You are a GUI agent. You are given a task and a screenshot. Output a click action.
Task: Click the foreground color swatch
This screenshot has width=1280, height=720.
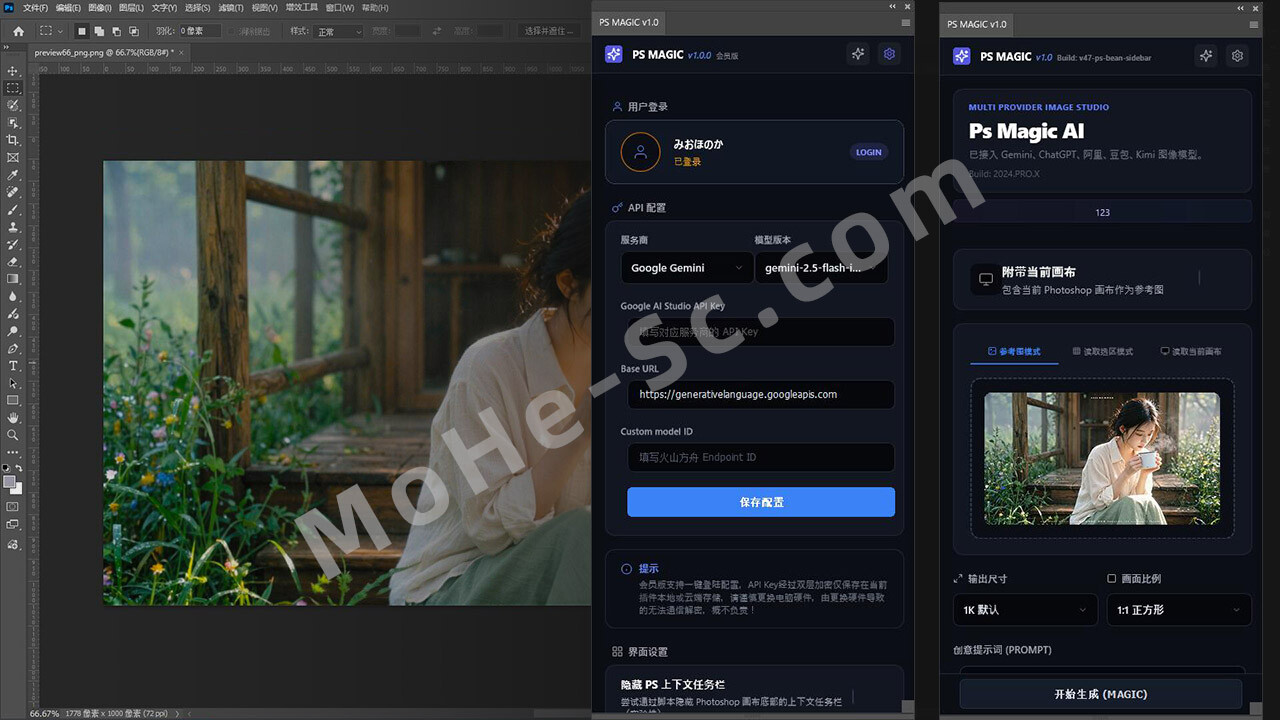(x=9, y=482)
